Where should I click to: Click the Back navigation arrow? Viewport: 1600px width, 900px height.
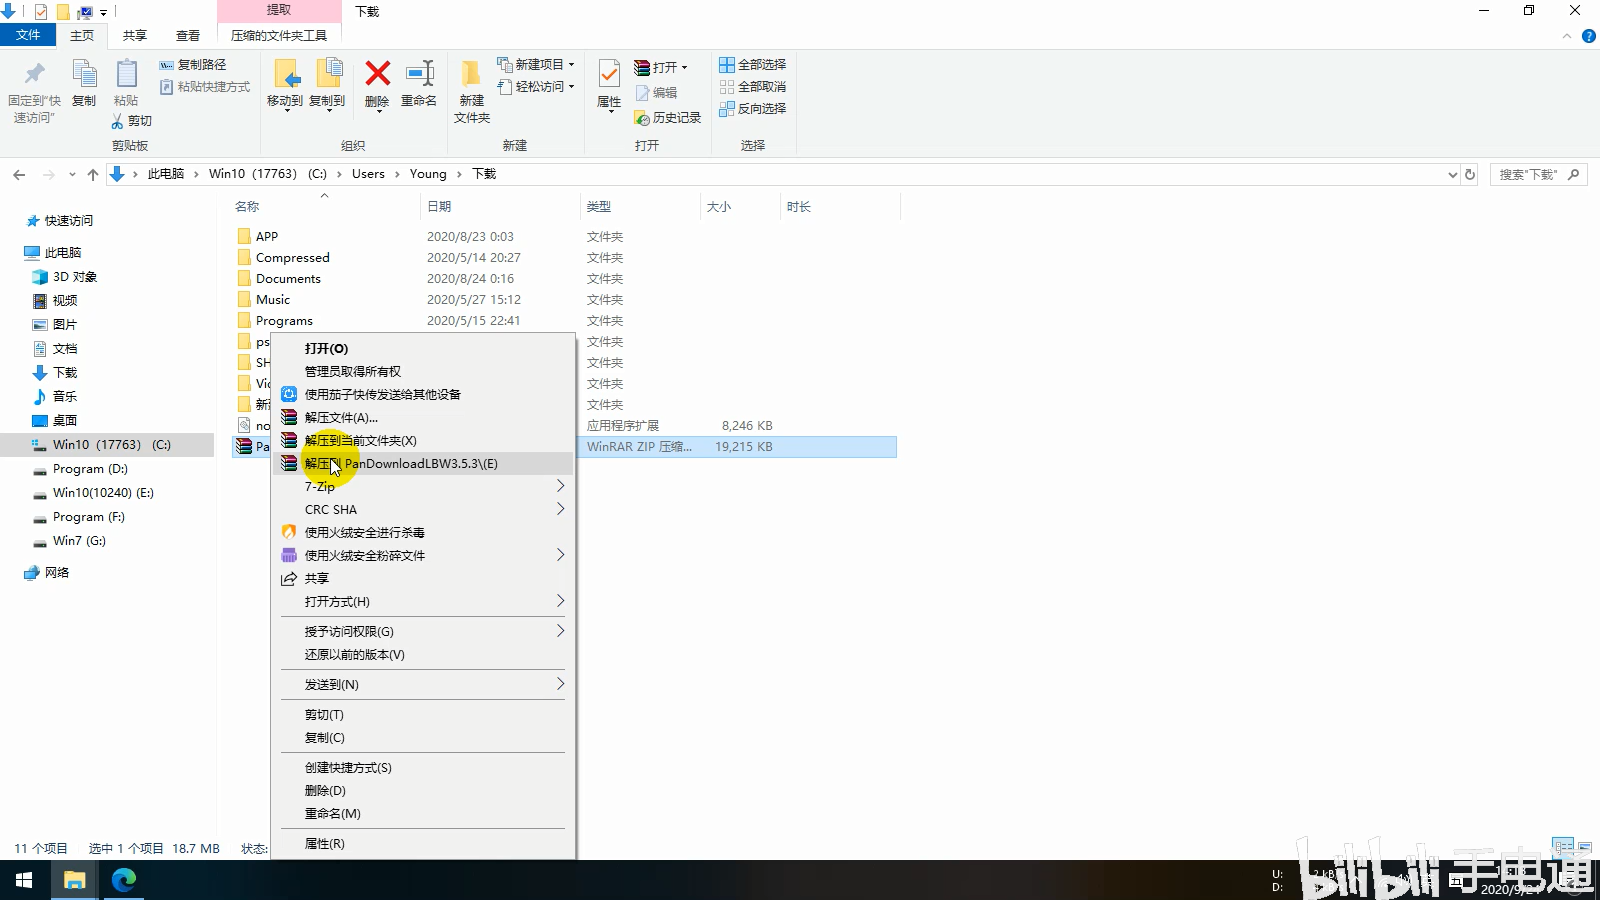[x=19, y=174]
